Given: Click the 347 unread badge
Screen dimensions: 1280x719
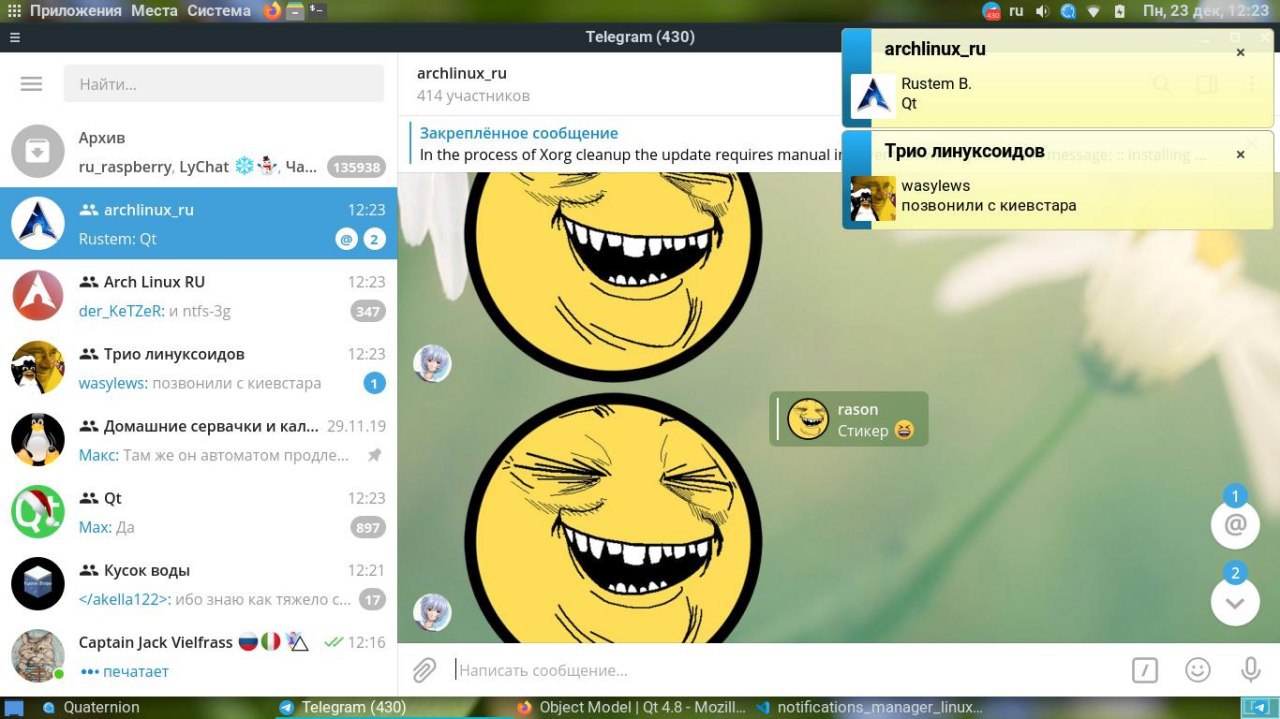Looking at the screenshot, I should (368, 312).
